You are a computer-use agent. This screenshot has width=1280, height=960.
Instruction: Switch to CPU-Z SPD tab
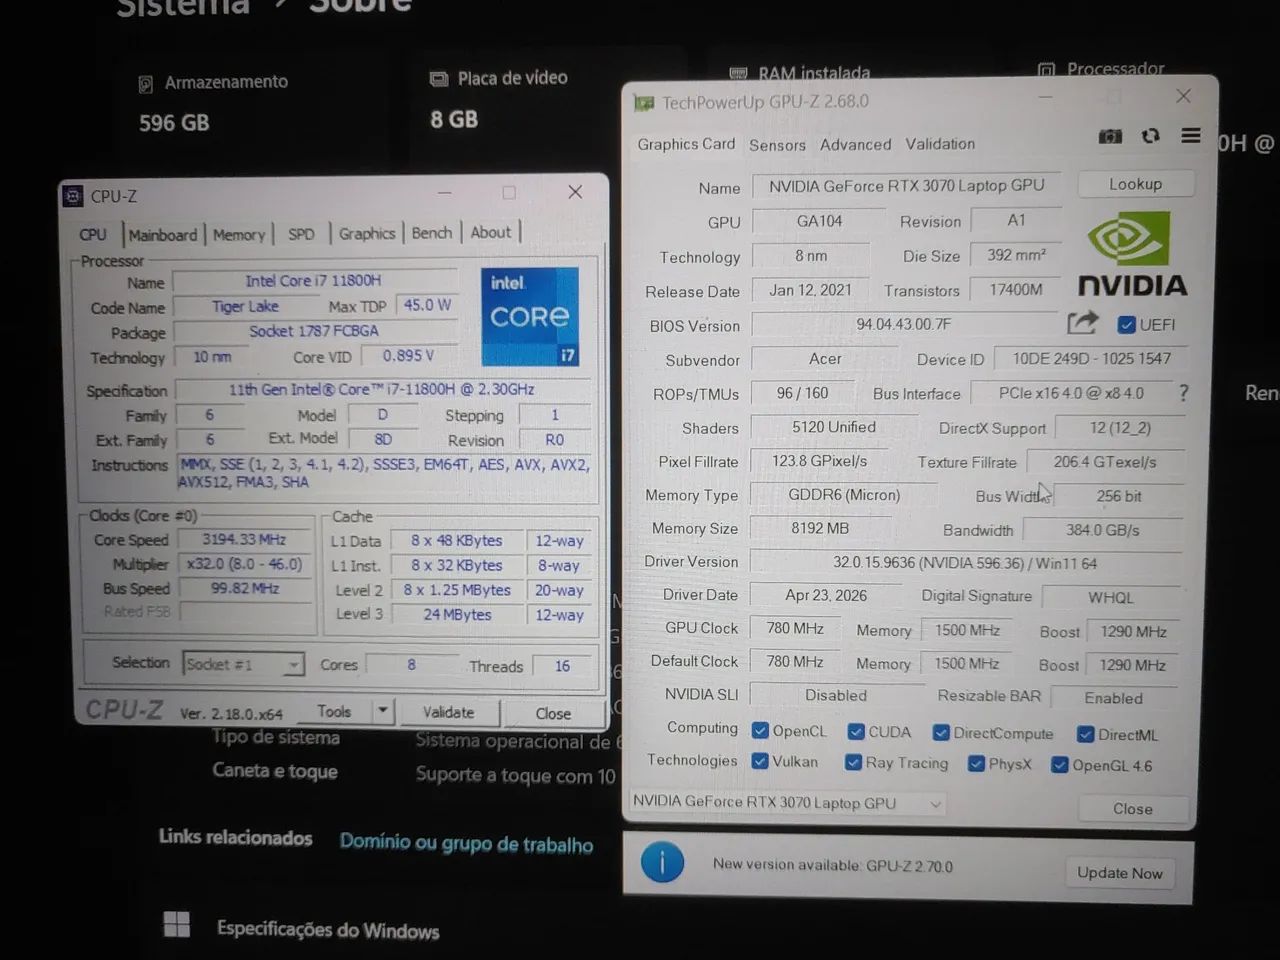[x=301, y=234]
